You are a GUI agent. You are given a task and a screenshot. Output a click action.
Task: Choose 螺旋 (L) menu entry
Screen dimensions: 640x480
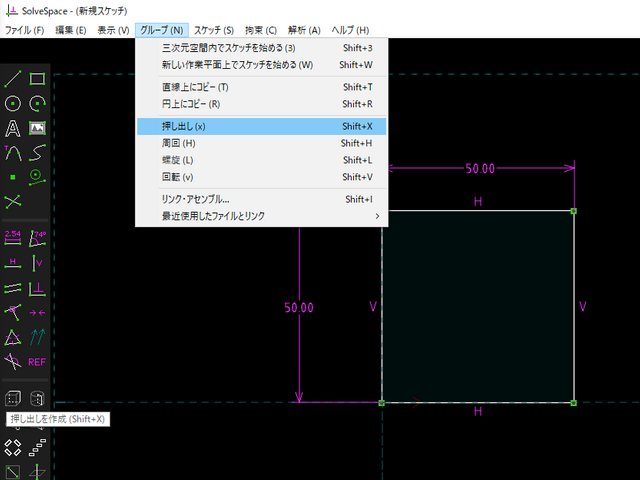click(x=261, y=160)
